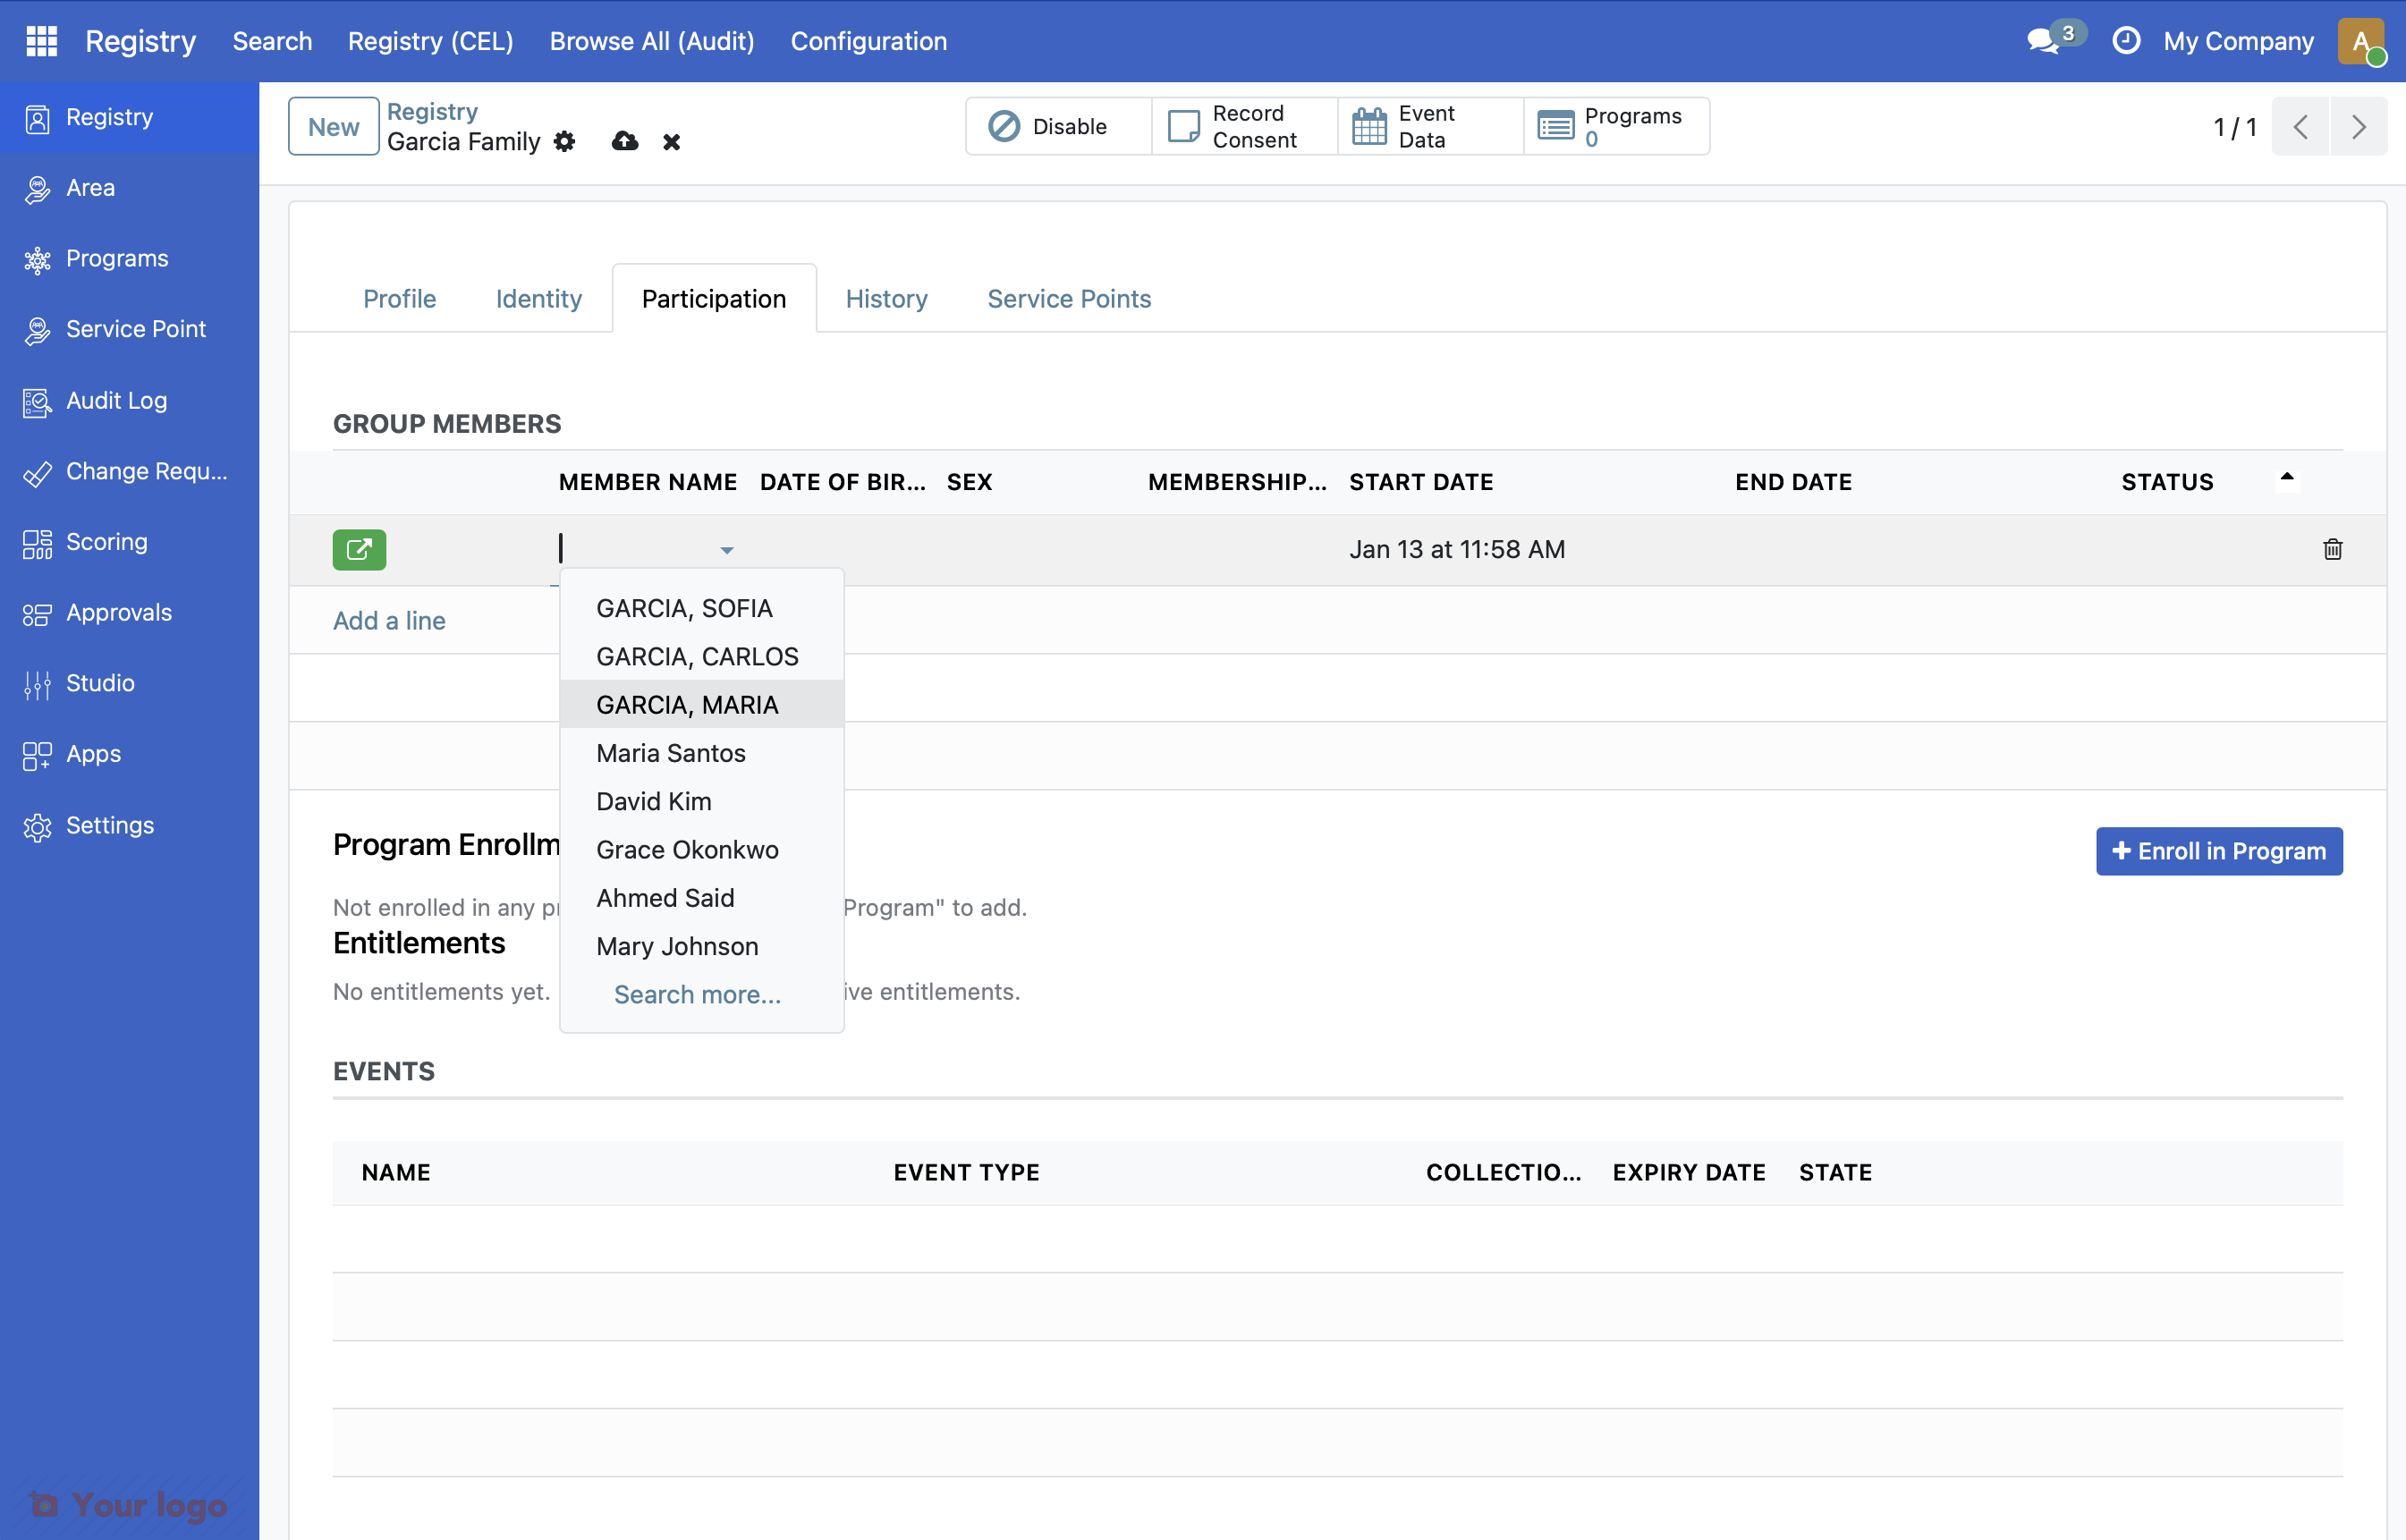Open the messages icon showing 3 notifications

(x=2046, y=41)
